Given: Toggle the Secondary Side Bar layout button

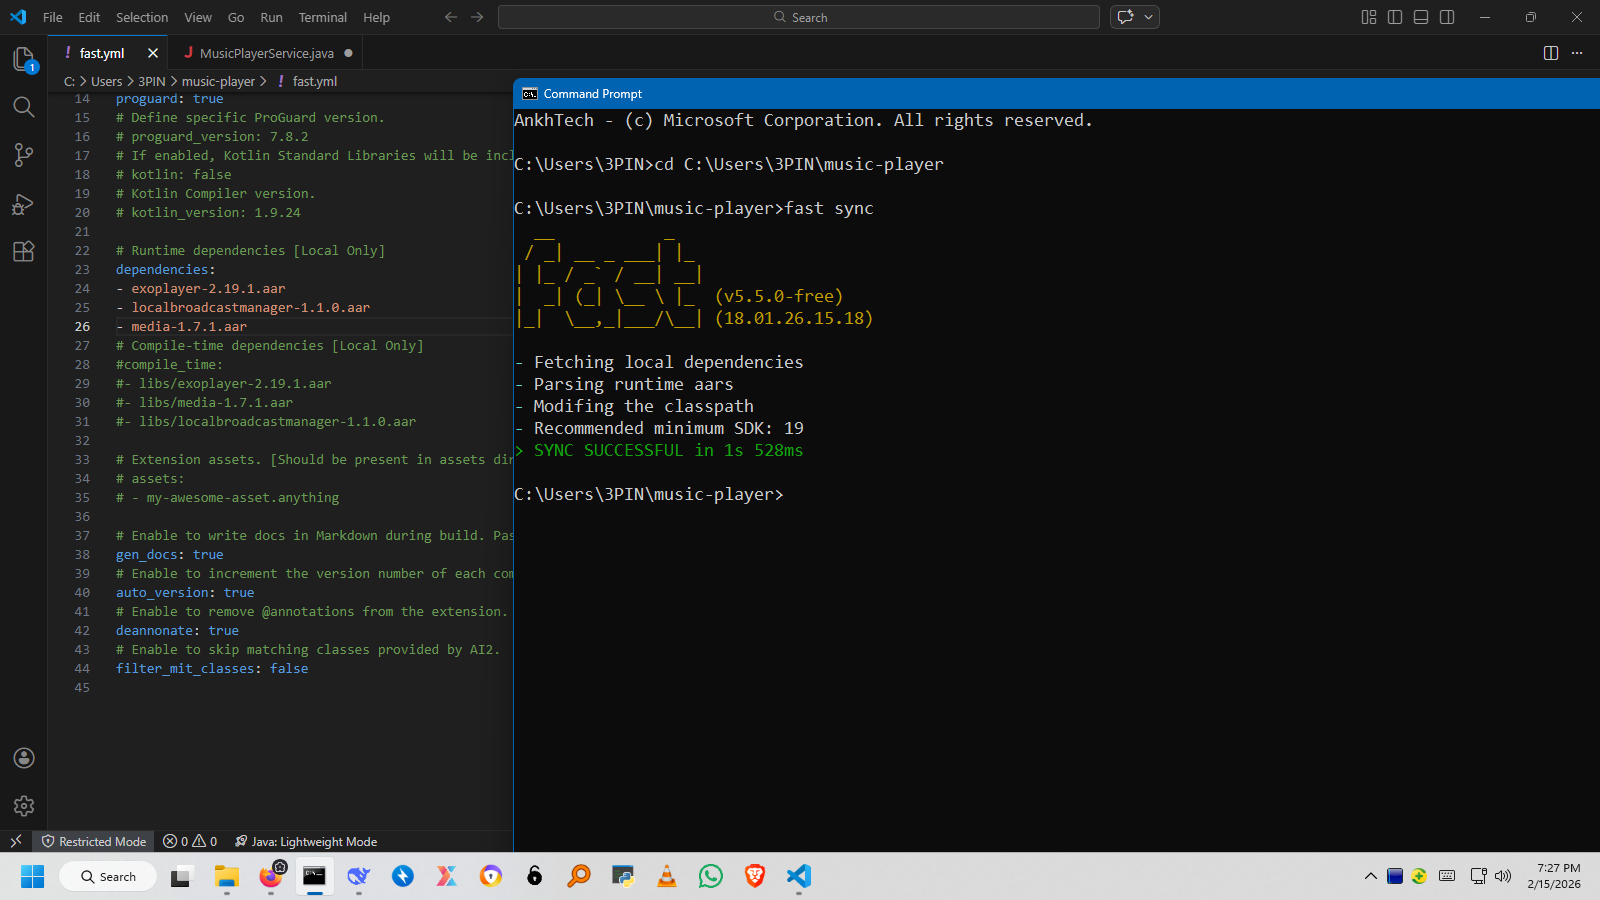Looking at the screenshot, I should (x=1447, y=17).
